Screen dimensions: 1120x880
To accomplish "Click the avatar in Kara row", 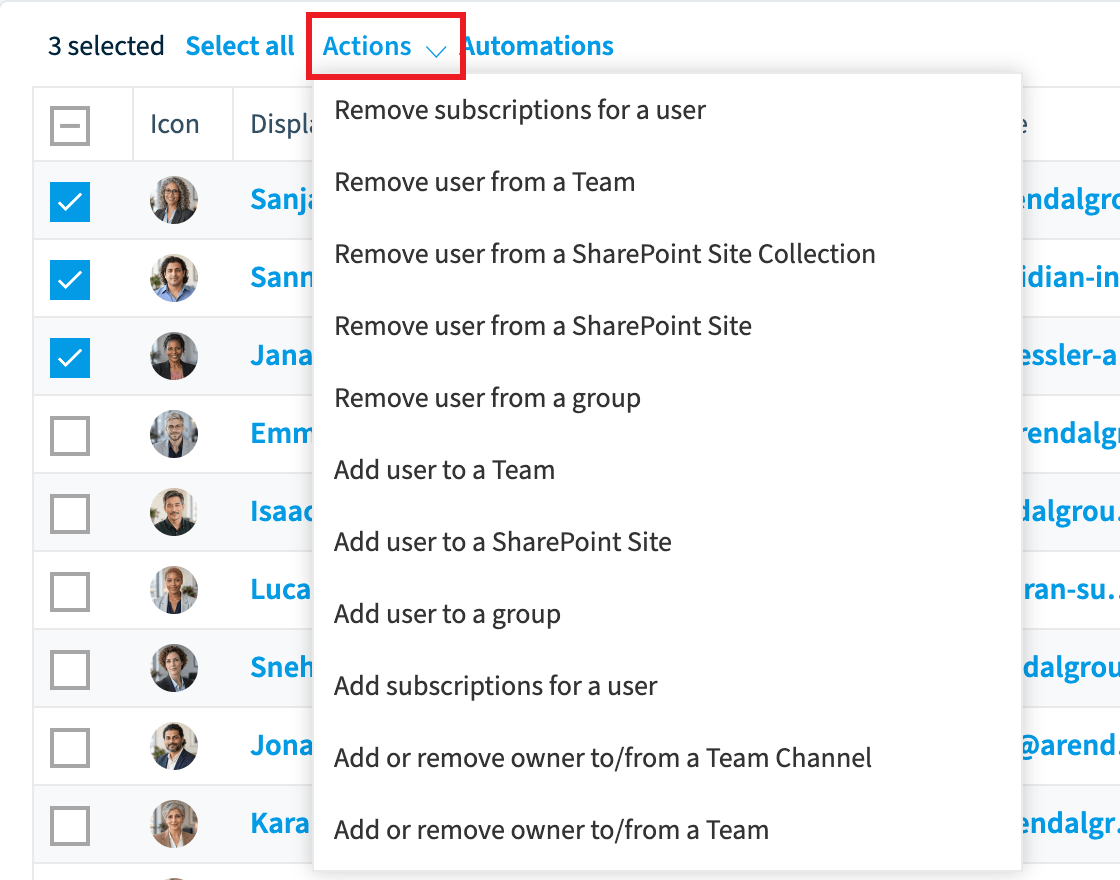I will point(174,823).
